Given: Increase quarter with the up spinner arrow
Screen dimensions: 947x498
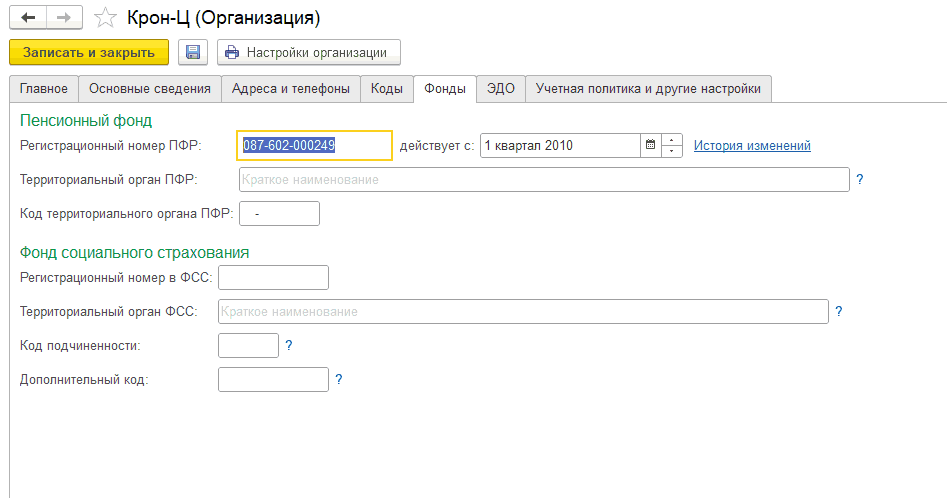Looking at the screenshot, I should (x=672, y=140).
